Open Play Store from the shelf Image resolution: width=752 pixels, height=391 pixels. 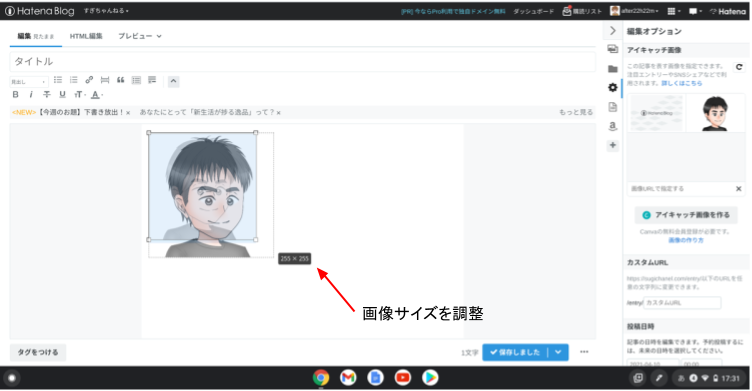point(430,378)
